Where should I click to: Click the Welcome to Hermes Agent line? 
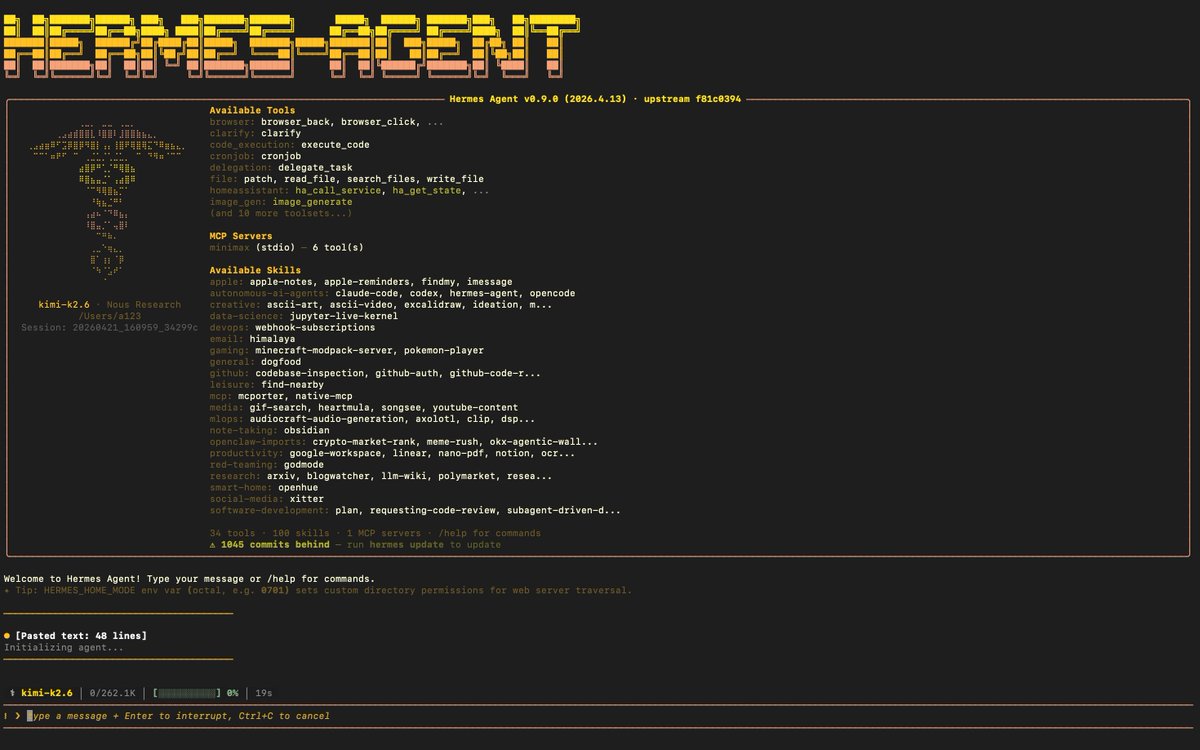pos(189,579)
